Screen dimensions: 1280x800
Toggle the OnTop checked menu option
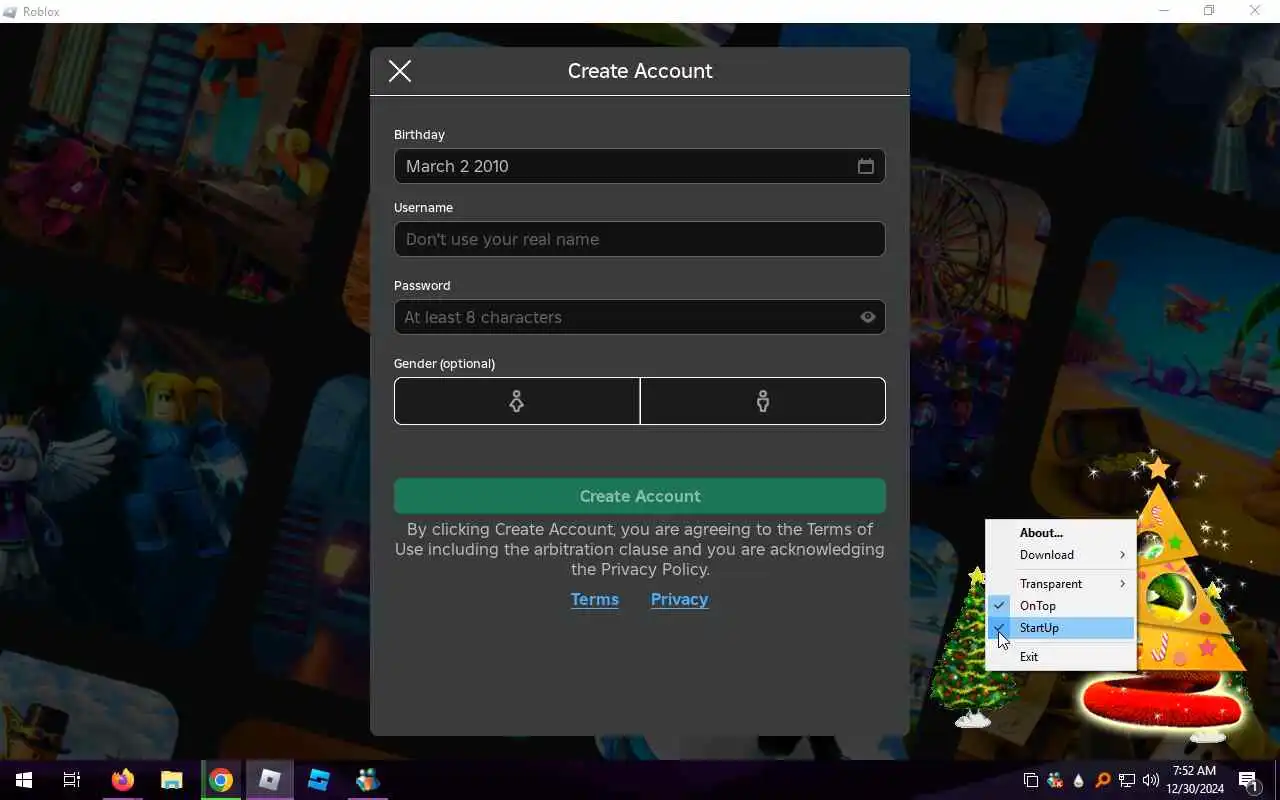click(x=1060, y=606)
